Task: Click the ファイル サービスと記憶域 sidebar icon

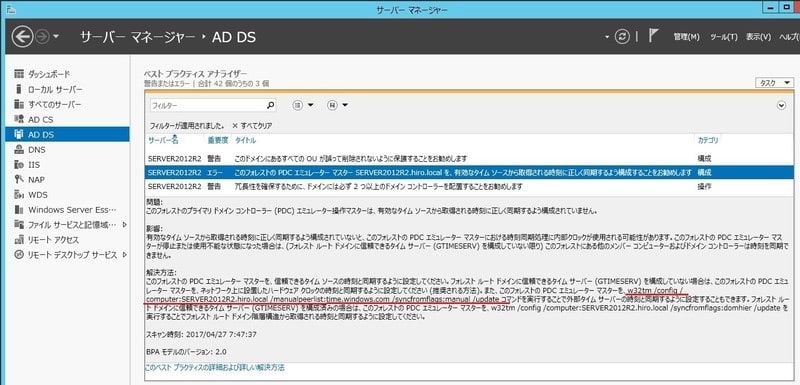Action: pos(19,224)
